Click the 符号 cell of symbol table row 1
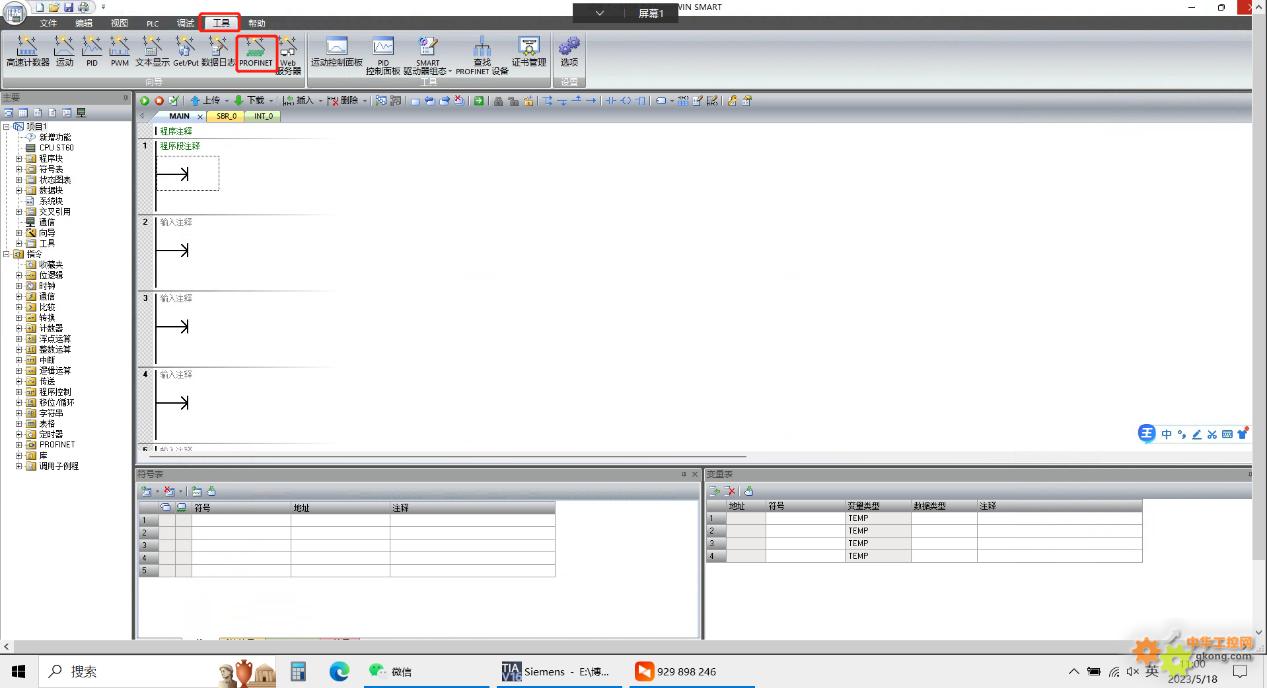This screenshot has height=688, width=1267. pyautogui.click(x=241, y=520)
